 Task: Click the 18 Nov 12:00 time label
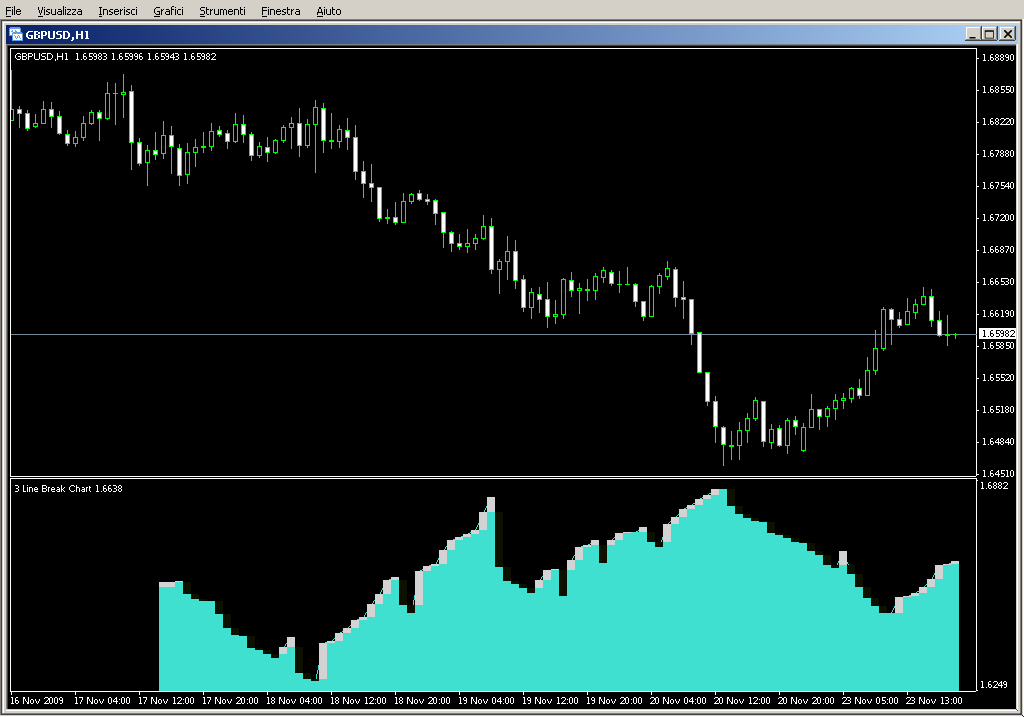(x=358, y=701)
